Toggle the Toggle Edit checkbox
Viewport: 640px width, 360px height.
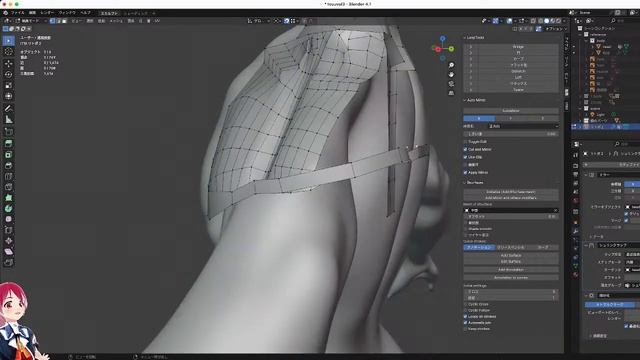[465, 142]
